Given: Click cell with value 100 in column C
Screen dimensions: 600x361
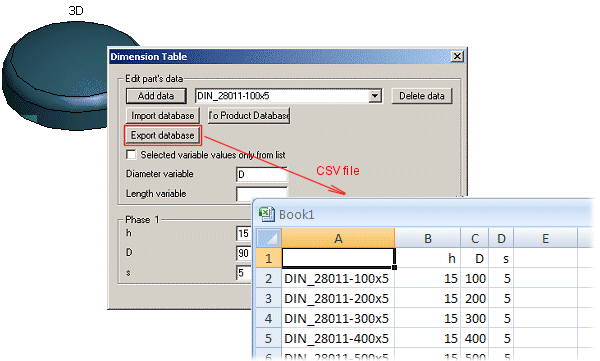Looking at the screenshot, I should (475, 278).
